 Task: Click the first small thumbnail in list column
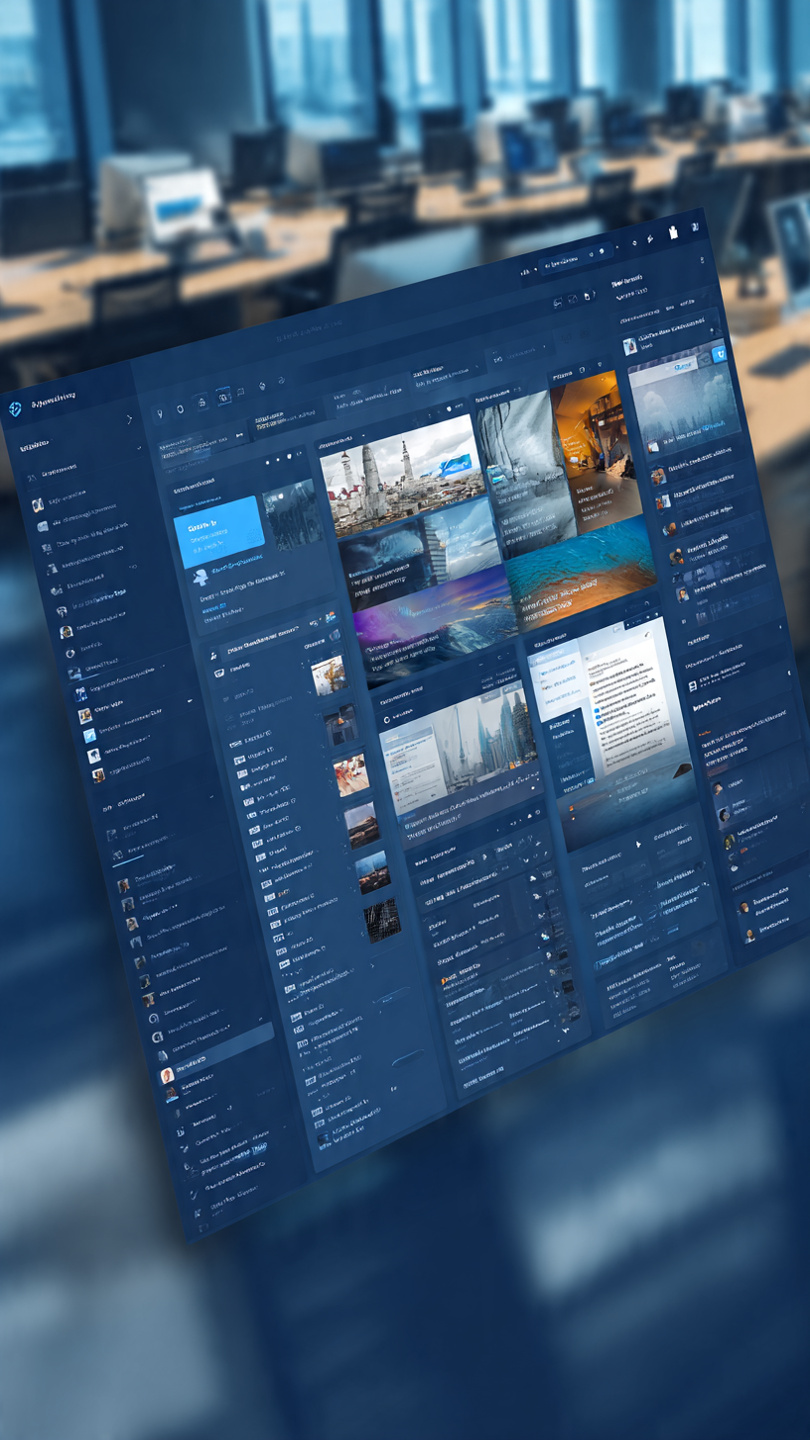[x=327, y=675]
